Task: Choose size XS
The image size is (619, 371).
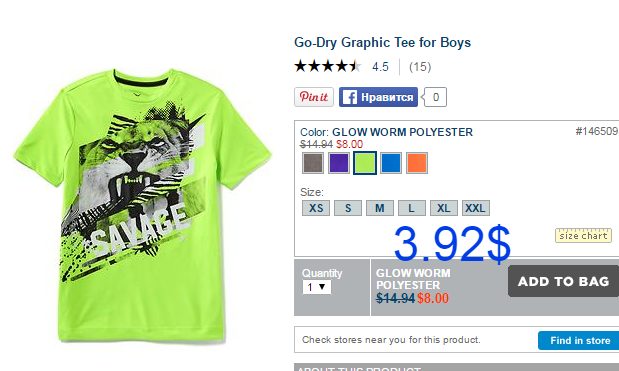Action: click(x=316, y=208)
